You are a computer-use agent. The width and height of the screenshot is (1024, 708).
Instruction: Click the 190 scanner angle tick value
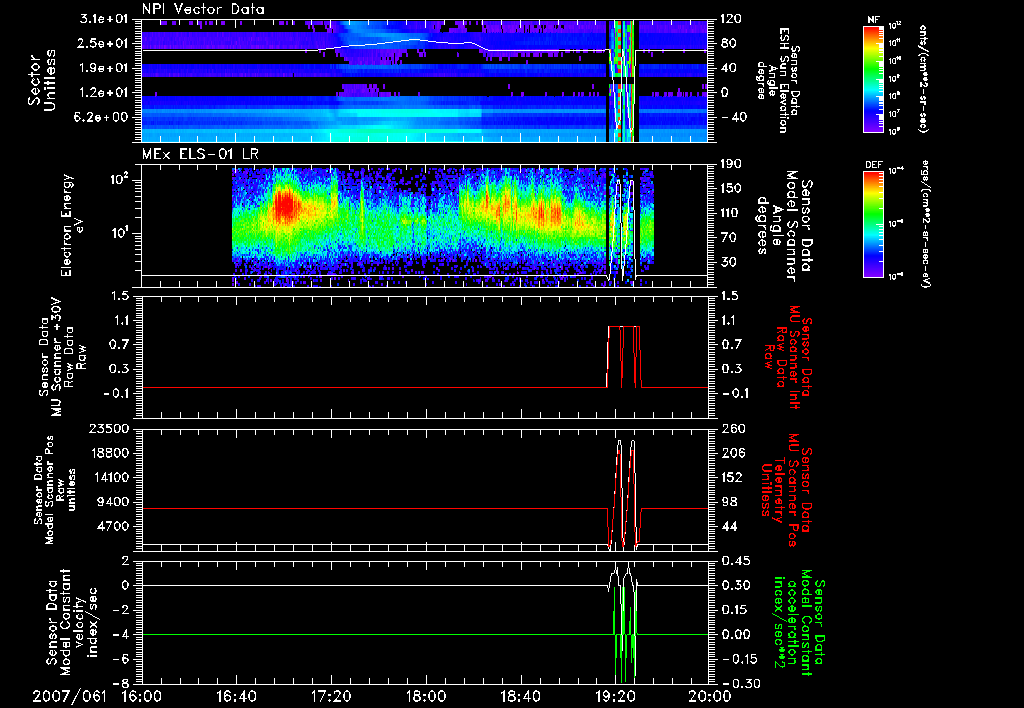[x=731, y=164]
